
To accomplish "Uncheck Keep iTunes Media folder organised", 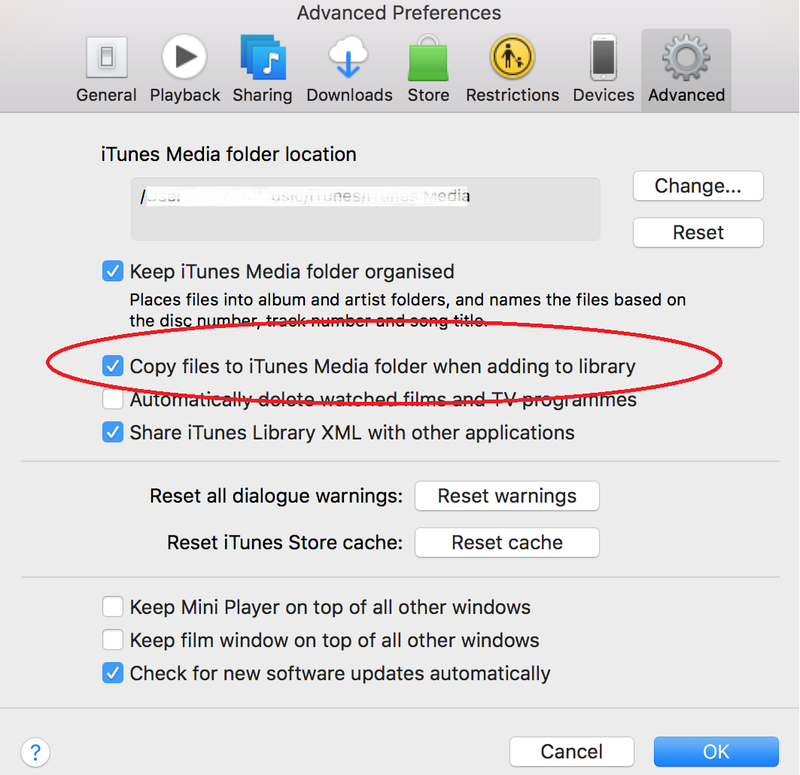I will (112, 271).
